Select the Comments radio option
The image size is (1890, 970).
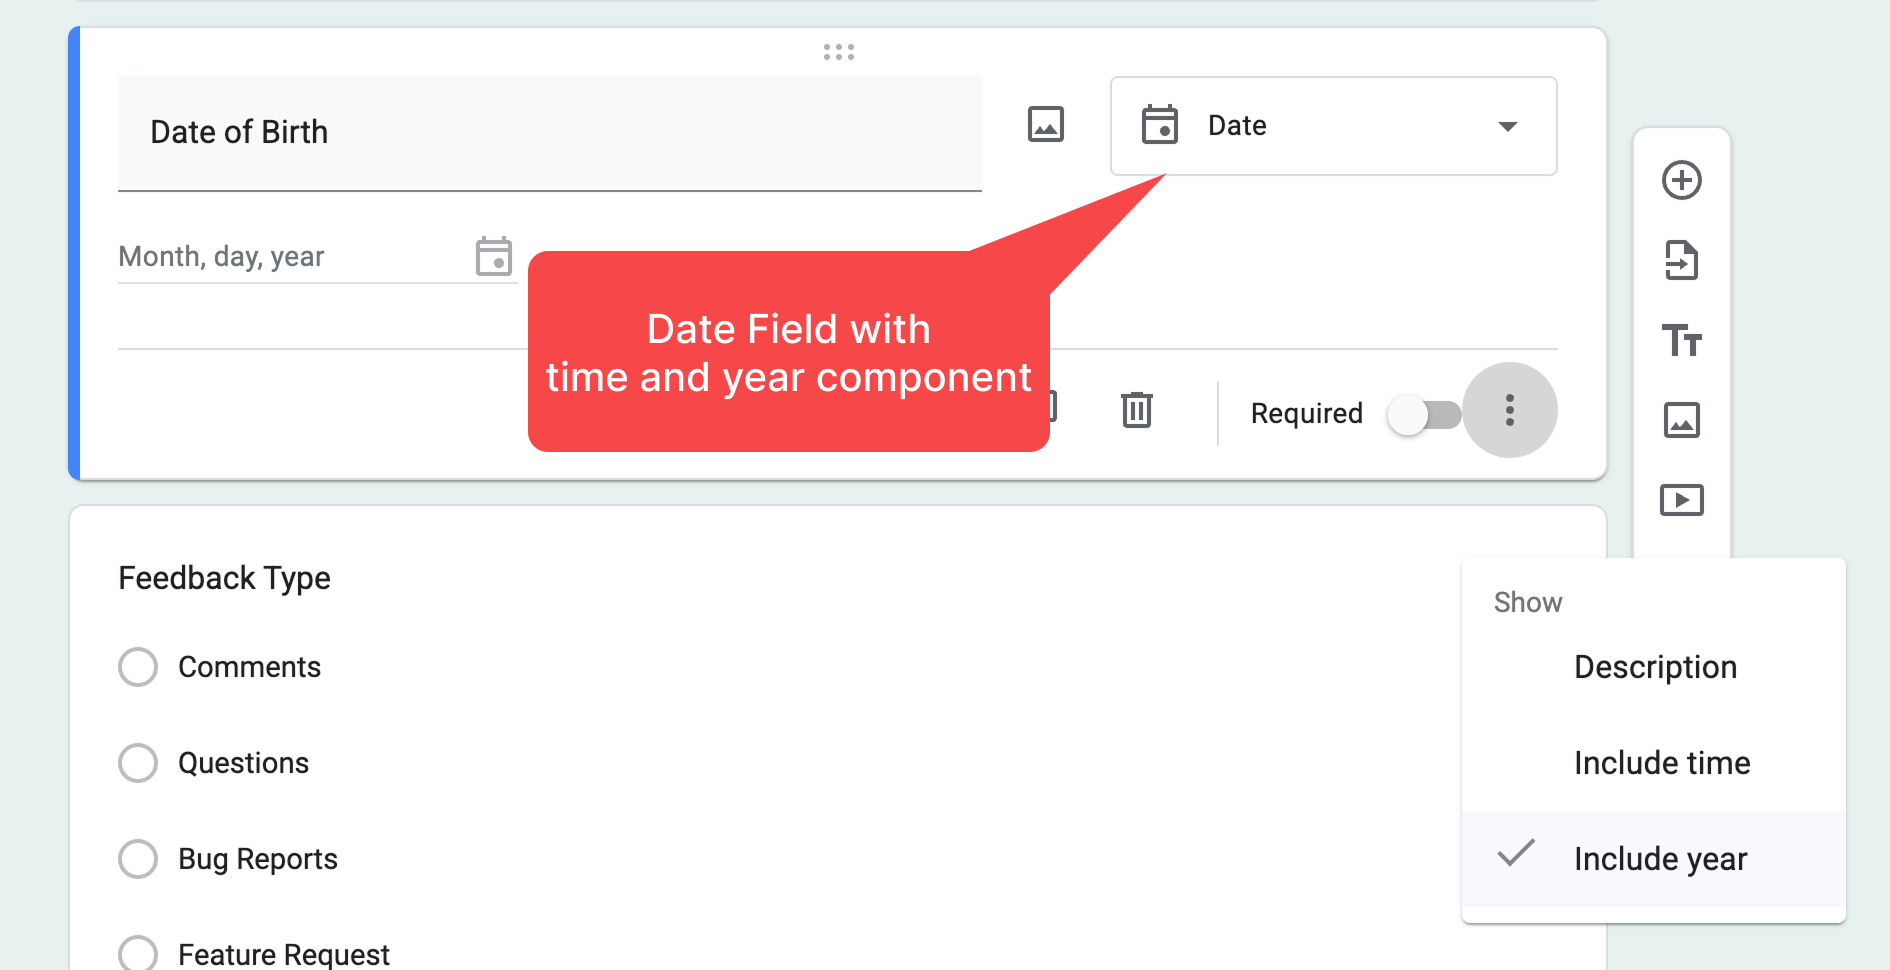[x=138, y=667]
